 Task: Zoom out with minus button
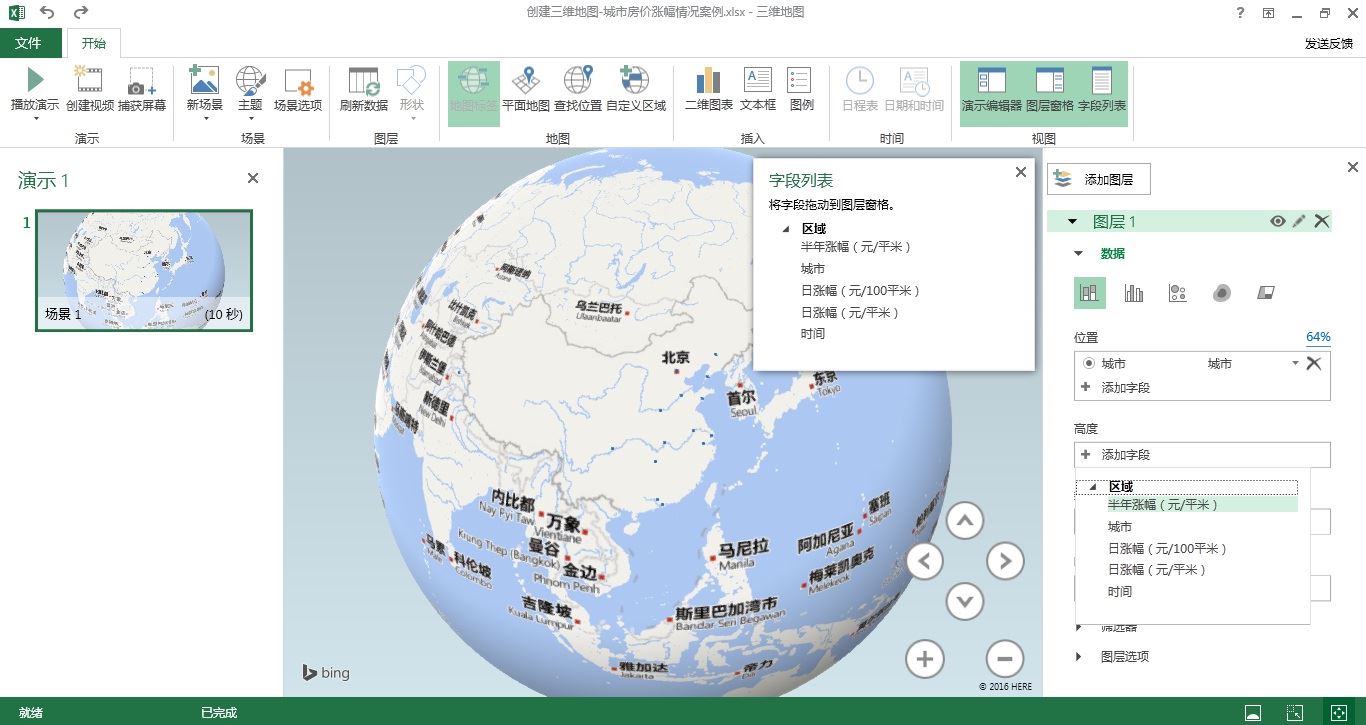pyautogui.click(x=1005, y=659)
